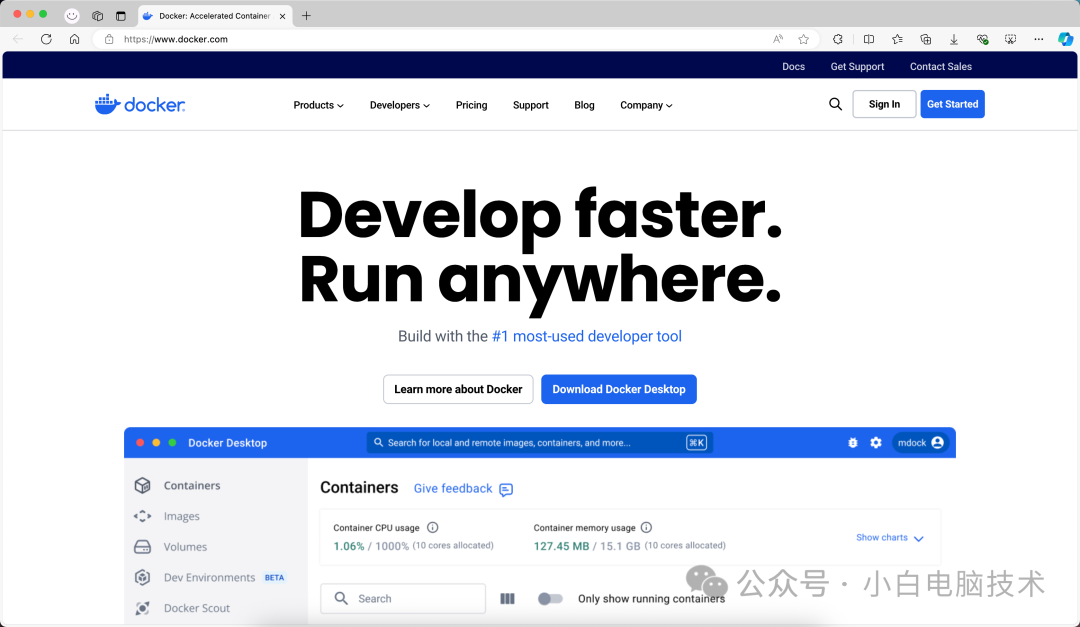Click Dev Environments icon in sidebar
1080x627 pixels.
(143, 577)
